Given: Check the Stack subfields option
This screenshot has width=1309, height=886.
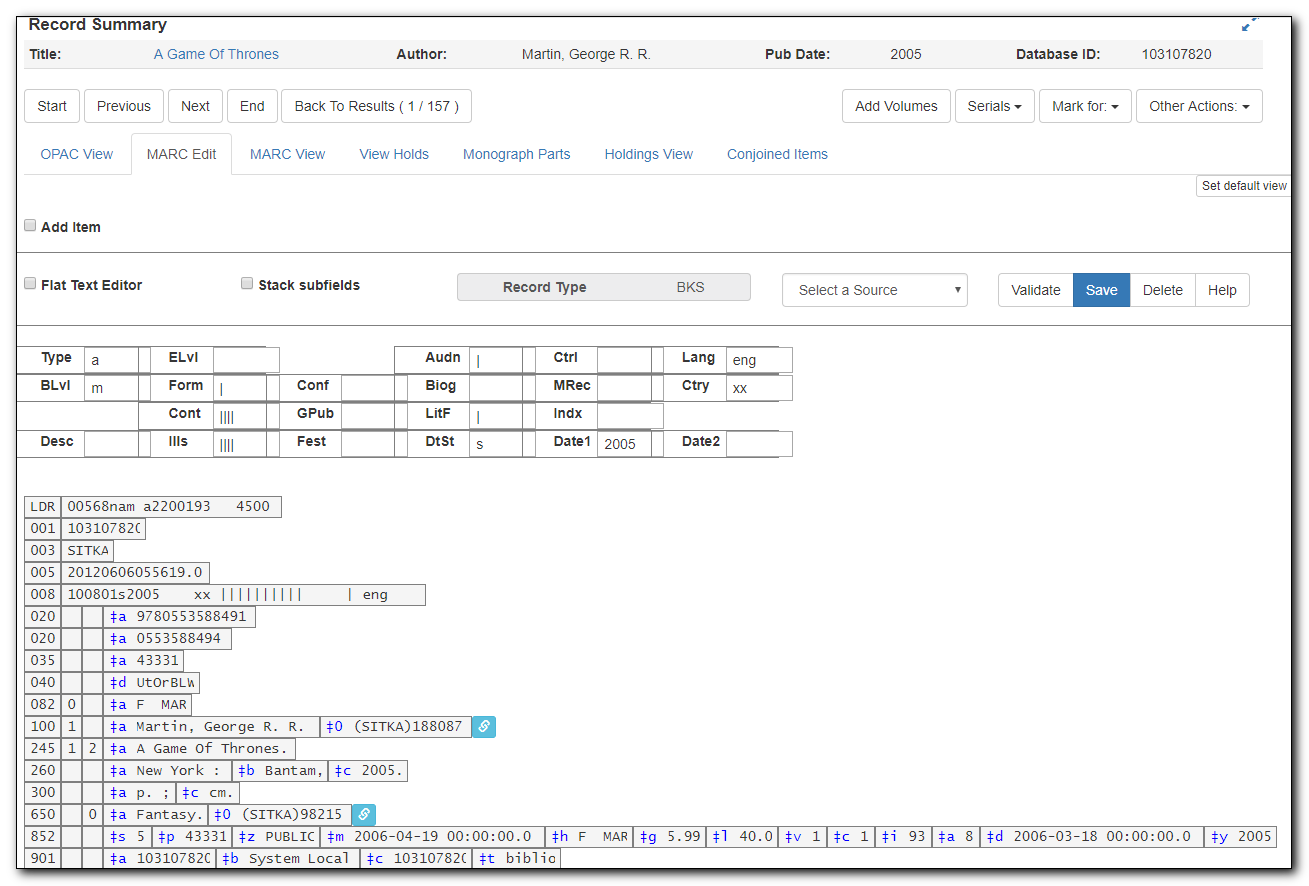Looking at the screenshot, I should pos(247,284).
